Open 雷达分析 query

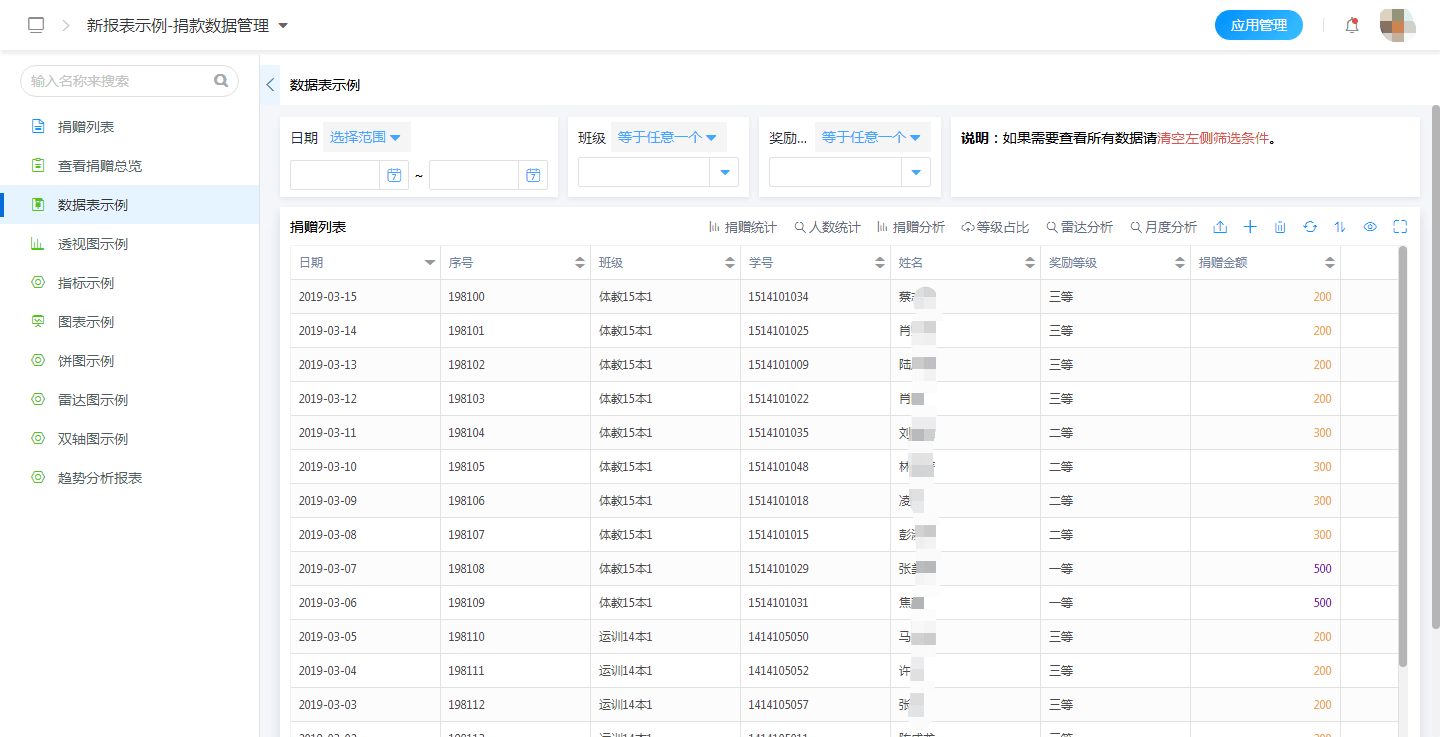[1079, 227]
